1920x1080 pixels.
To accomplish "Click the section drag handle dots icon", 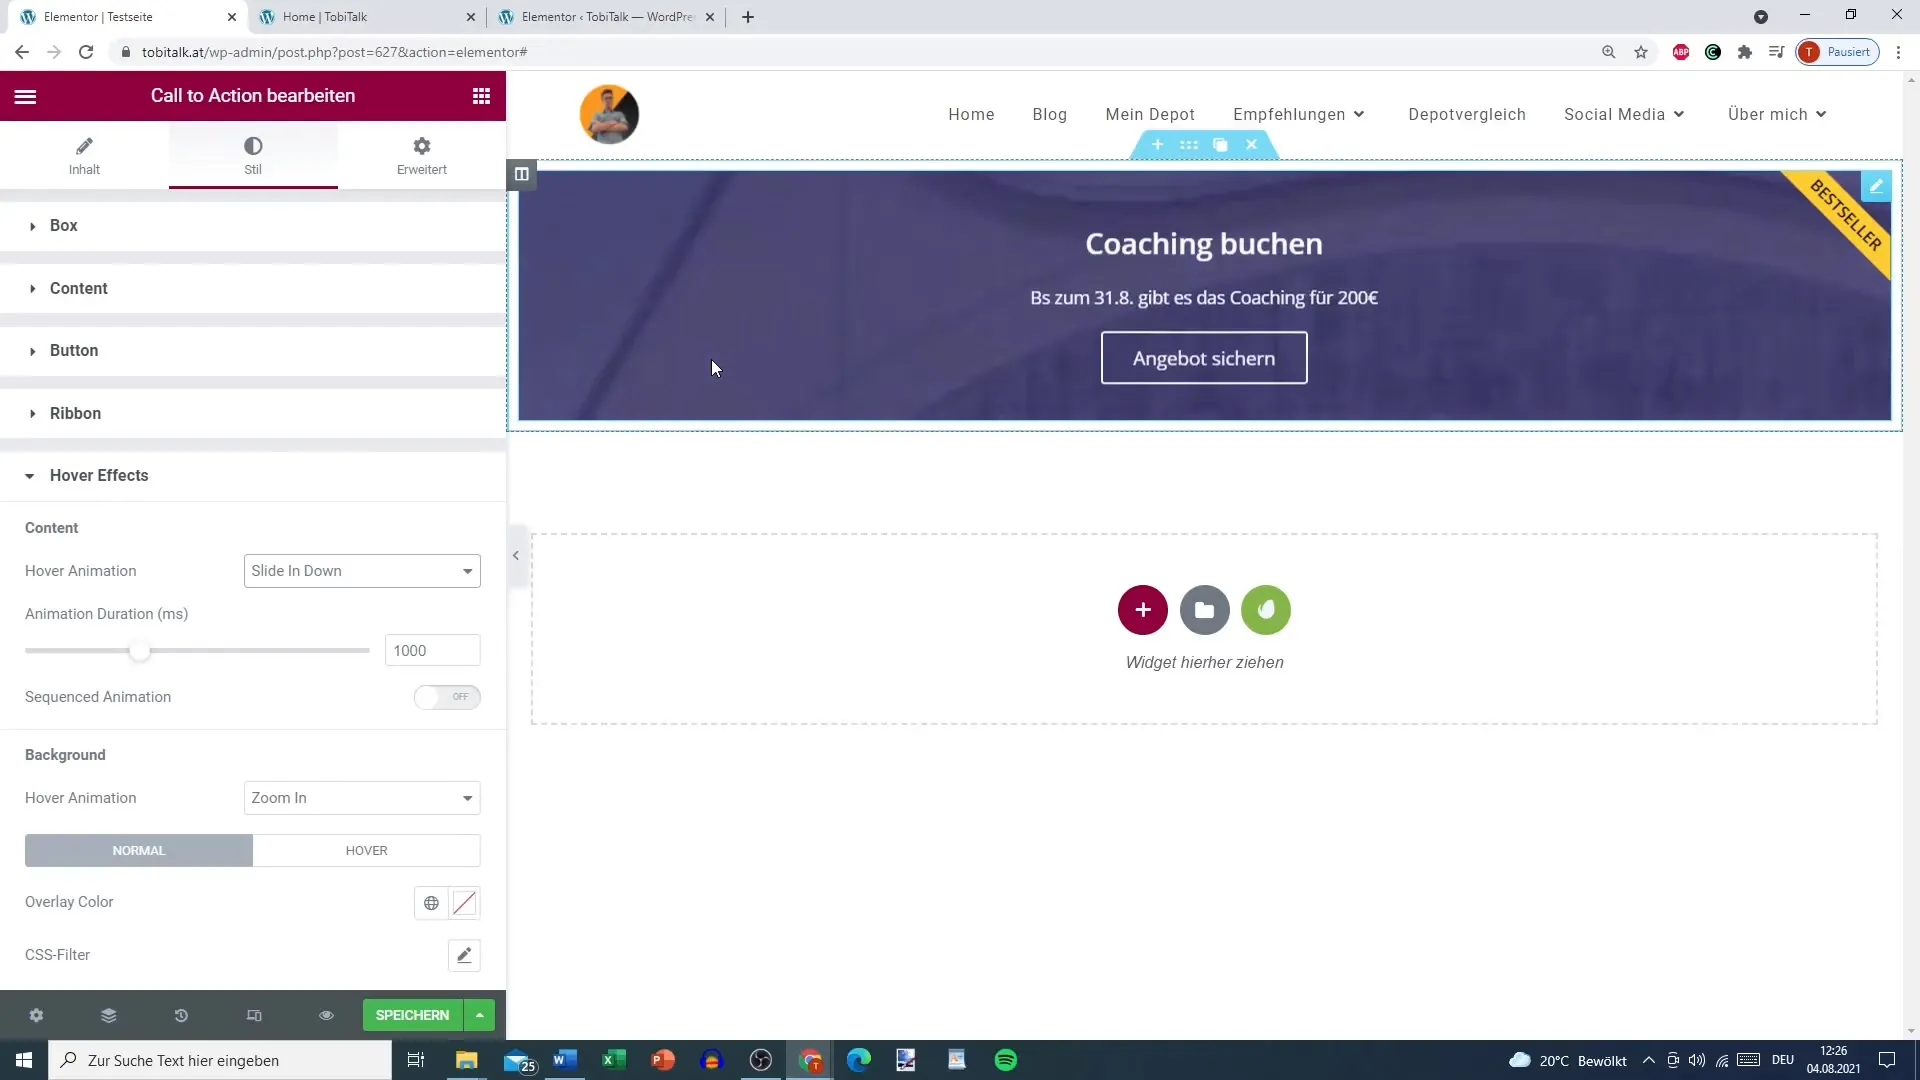I will click(x=1189, y=145).
